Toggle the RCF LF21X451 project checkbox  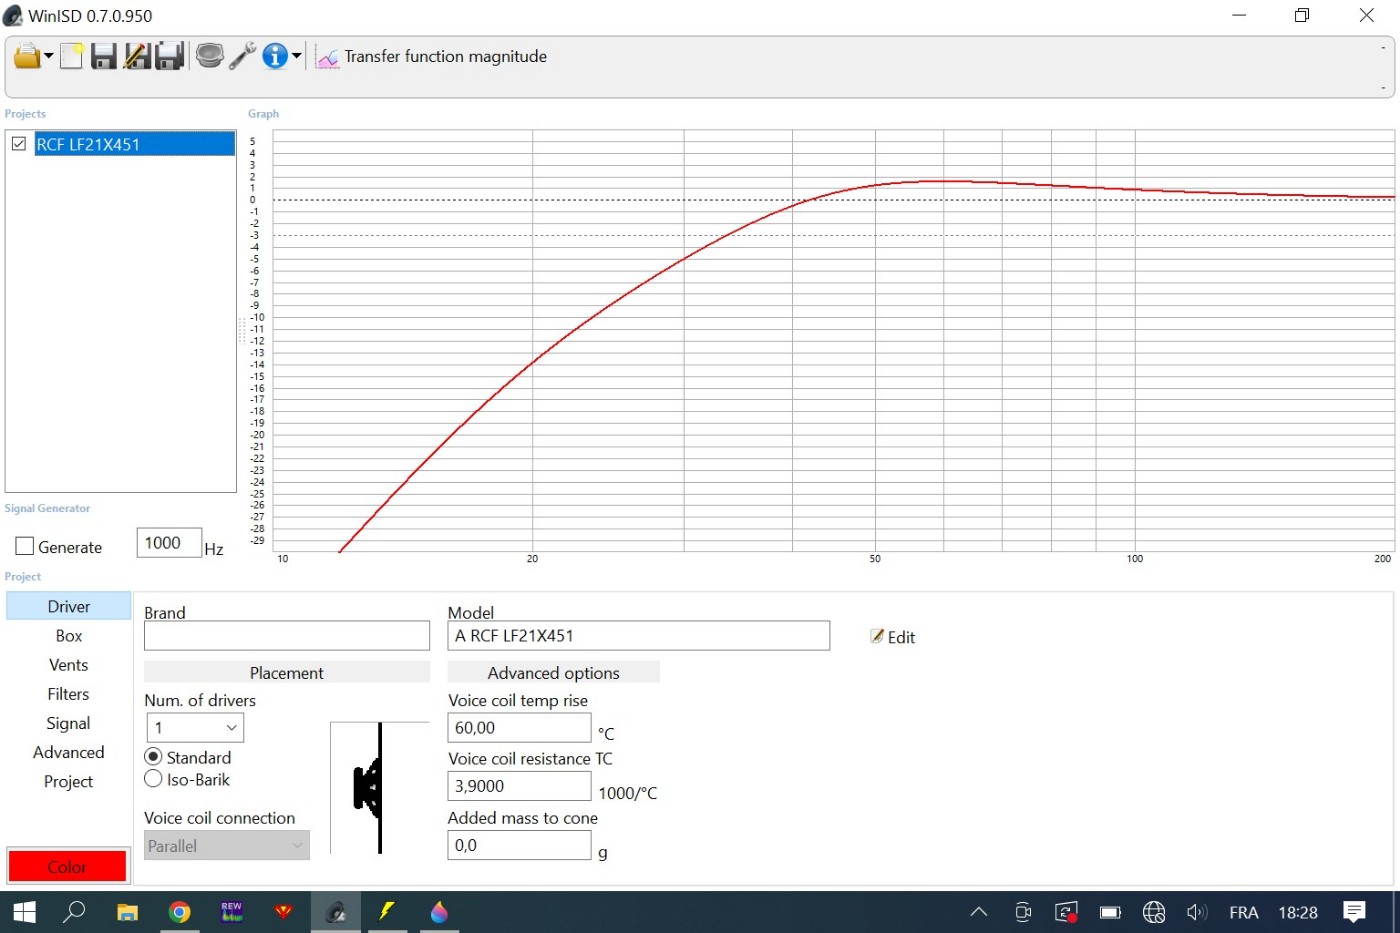(19, 144)
